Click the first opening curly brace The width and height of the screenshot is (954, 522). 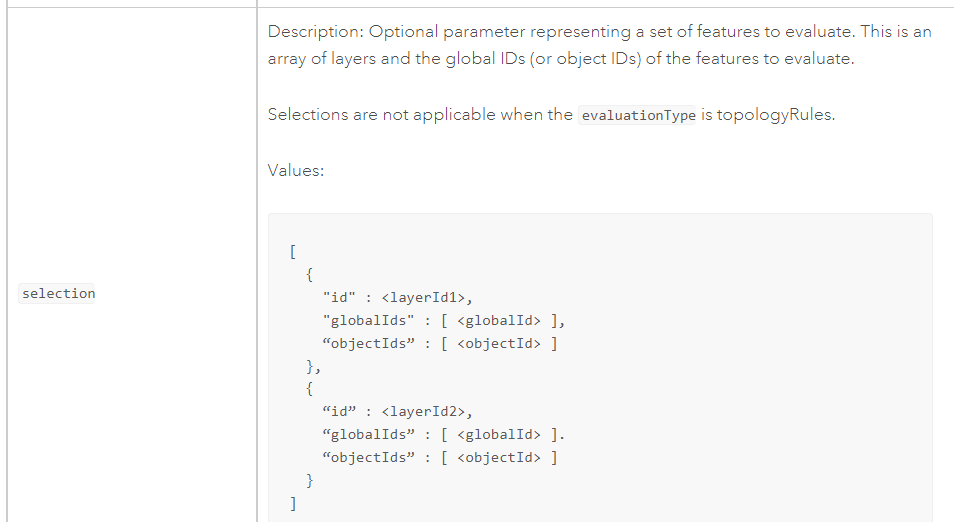pos(310,274)
